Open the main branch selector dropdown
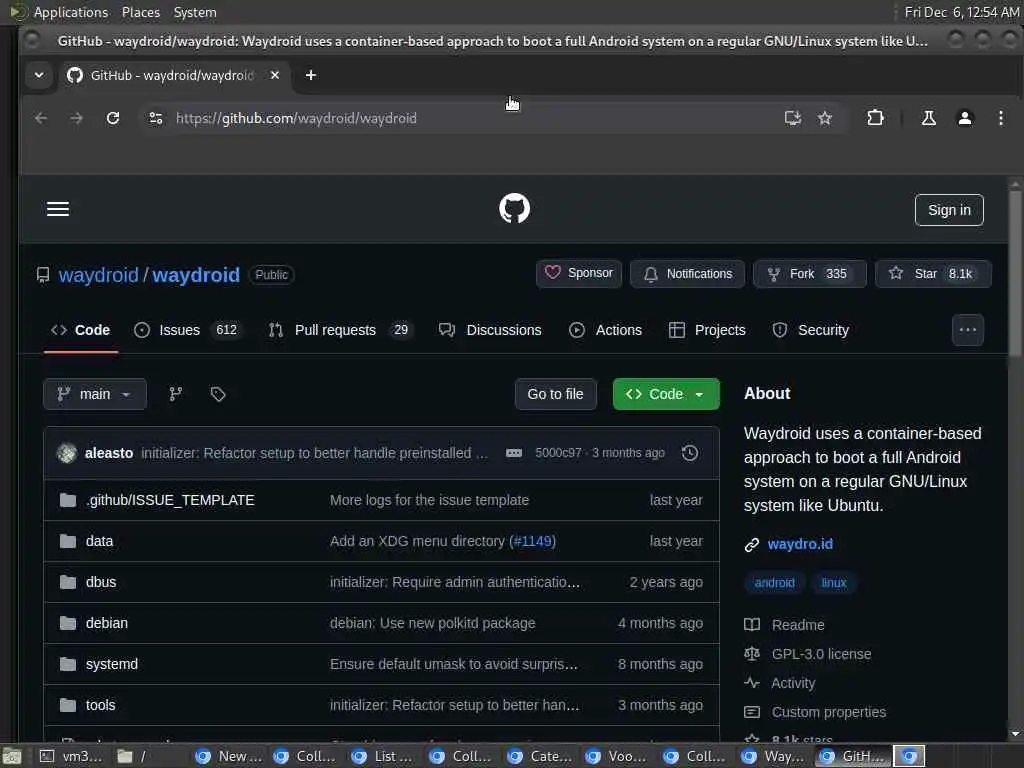 [95, 394]
